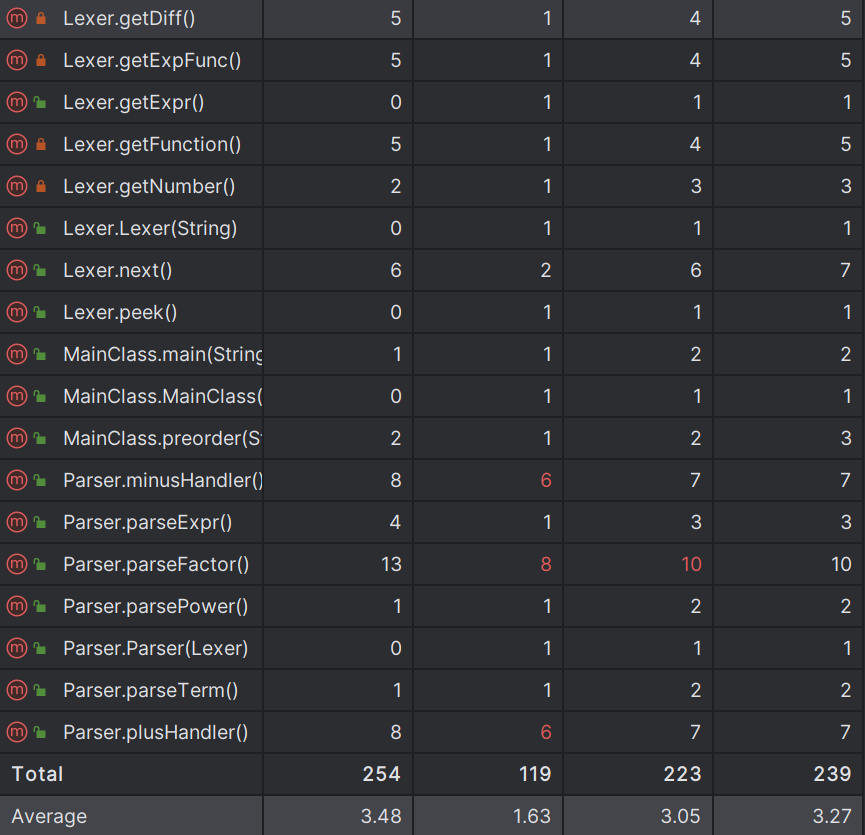Select the MainClass.MainClass( constructor name

tap(163, 396)
